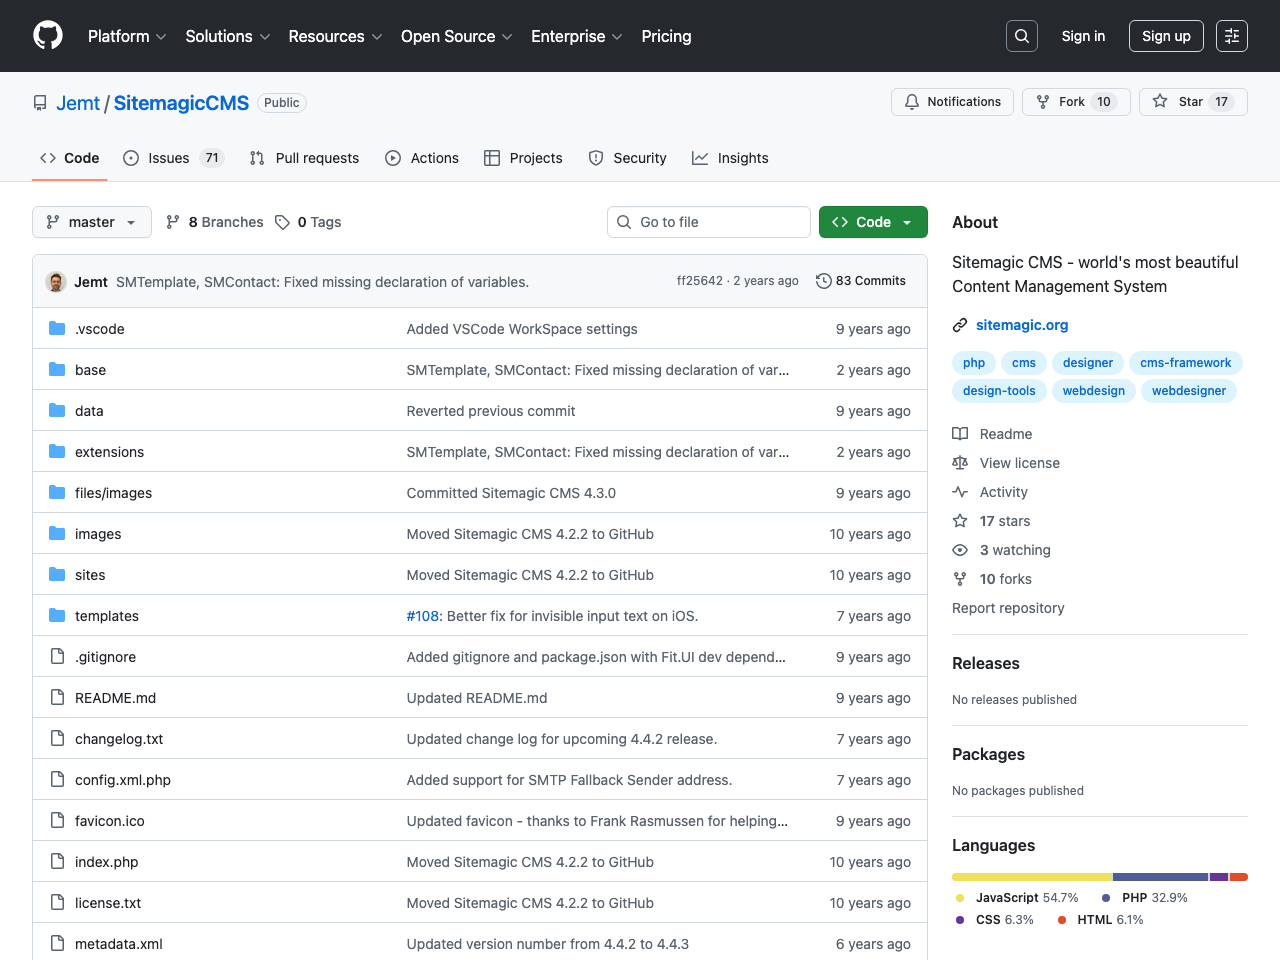Open commit history via the clock icon

[x=824, y=281]
